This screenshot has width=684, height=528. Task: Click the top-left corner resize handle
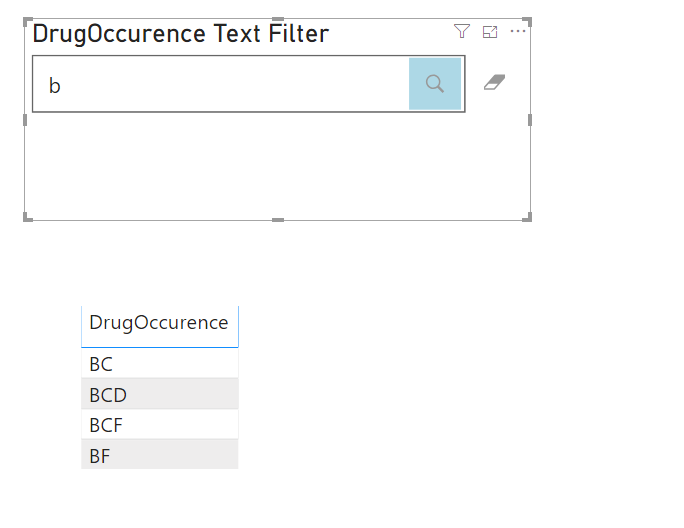(x=27, y=21)
